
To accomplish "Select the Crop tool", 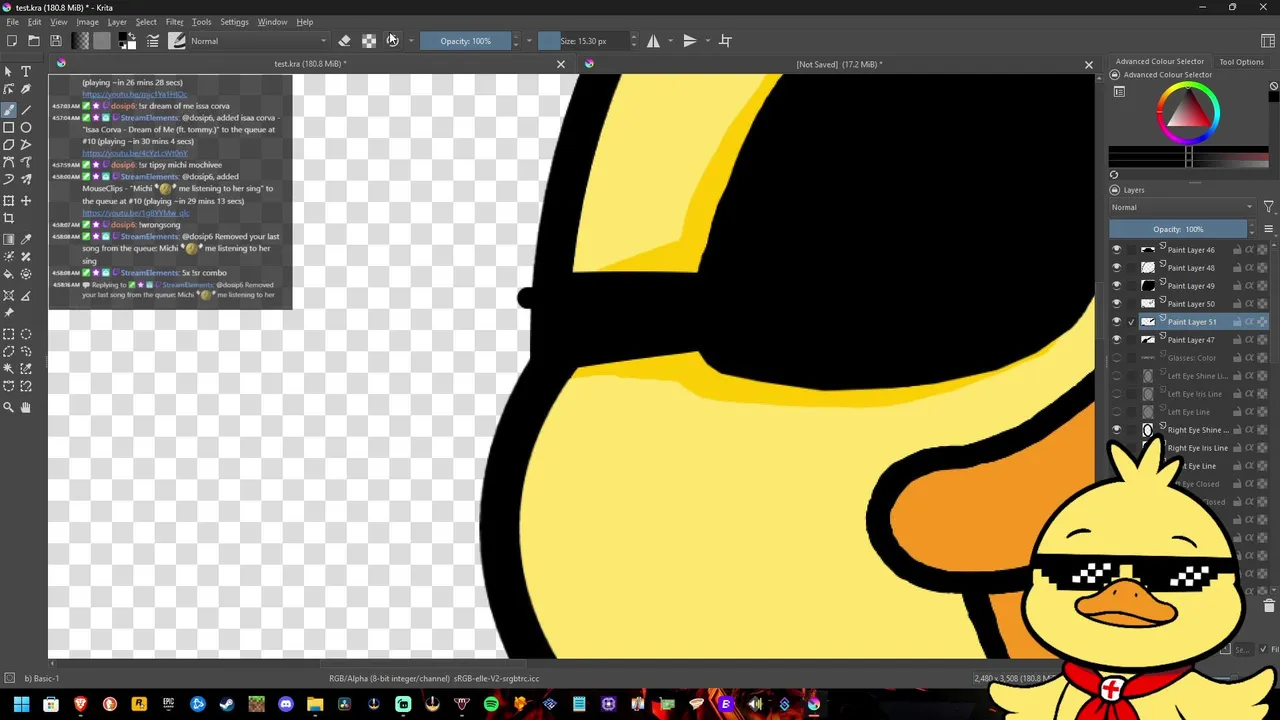I will pyautogui.click(x=9, y=218).
